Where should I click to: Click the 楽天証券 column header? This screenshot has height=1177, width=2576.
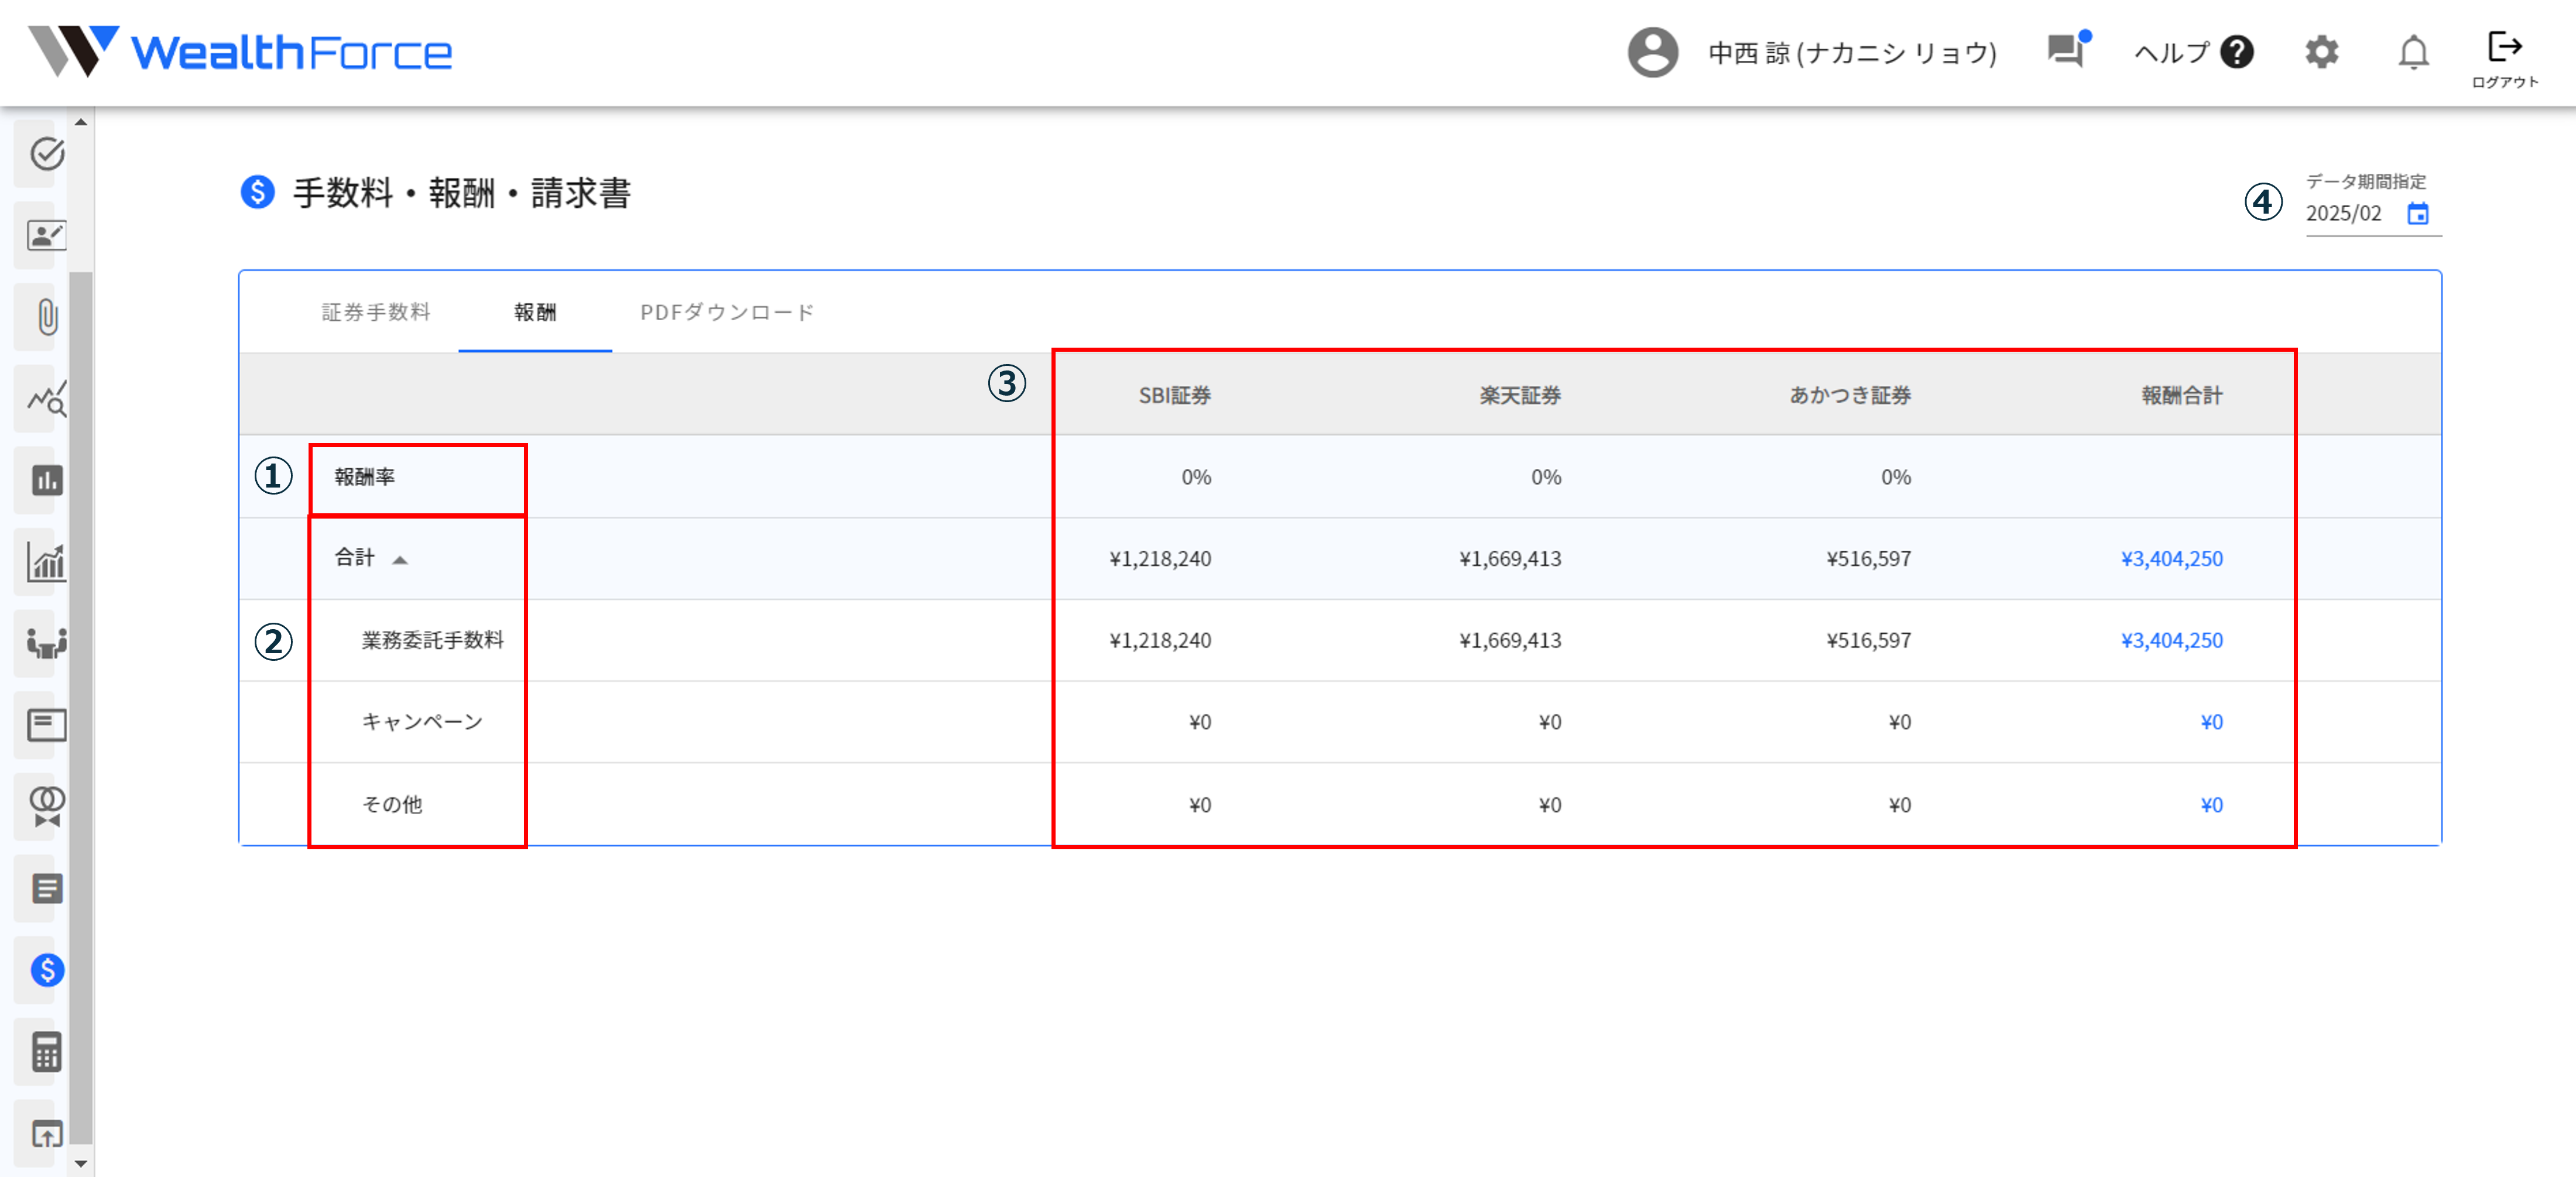tap(1520, 396)
